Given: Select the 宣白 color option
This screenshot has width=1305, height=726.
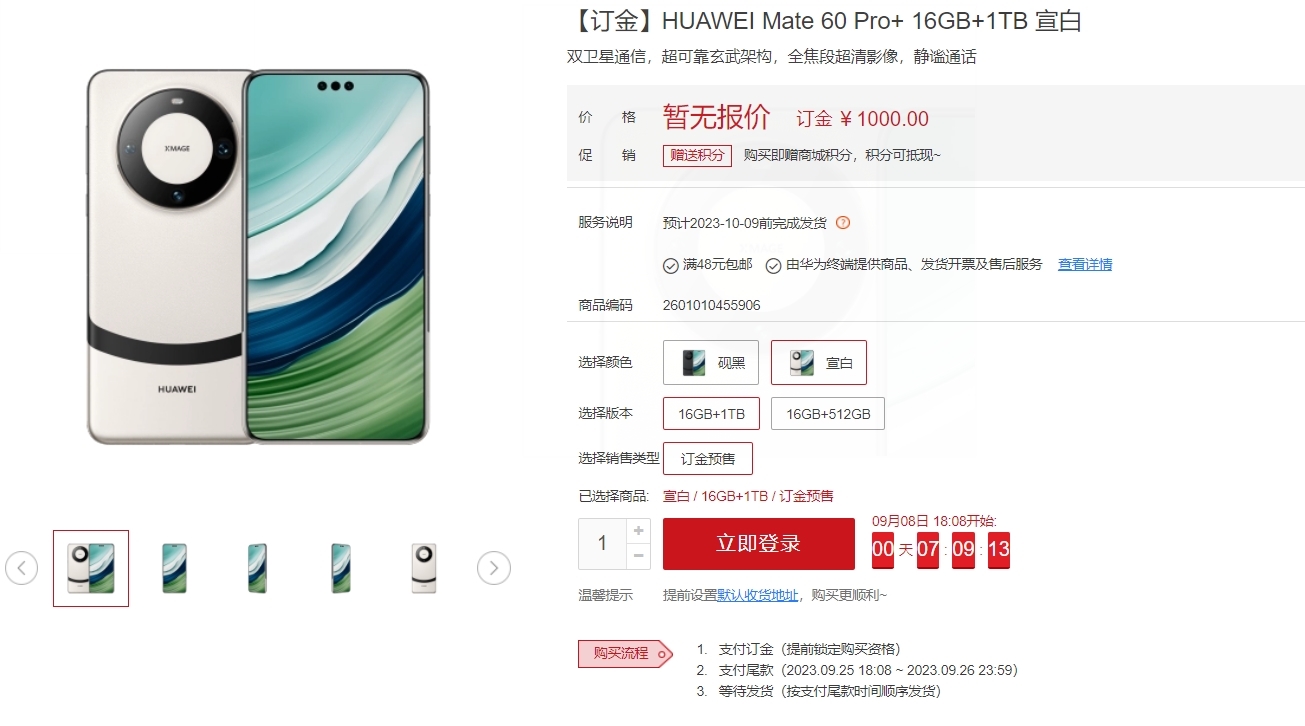Looking at the screenshot, I should (x=819, y=363).
